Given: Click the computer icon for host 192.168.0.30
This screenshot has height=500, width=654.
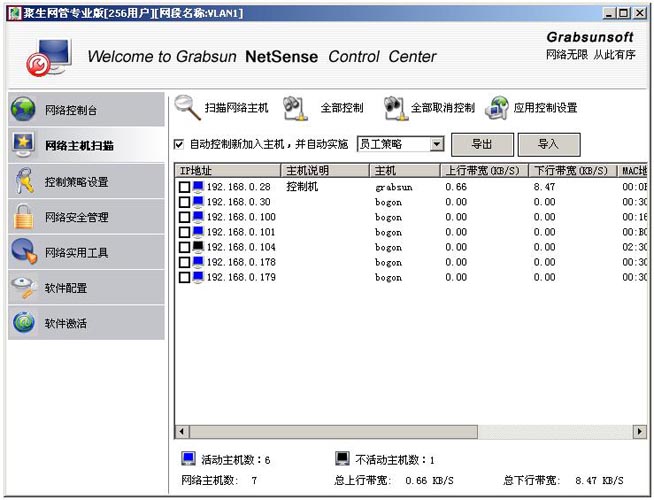Looking at the screenshot, I should (198, 202).
